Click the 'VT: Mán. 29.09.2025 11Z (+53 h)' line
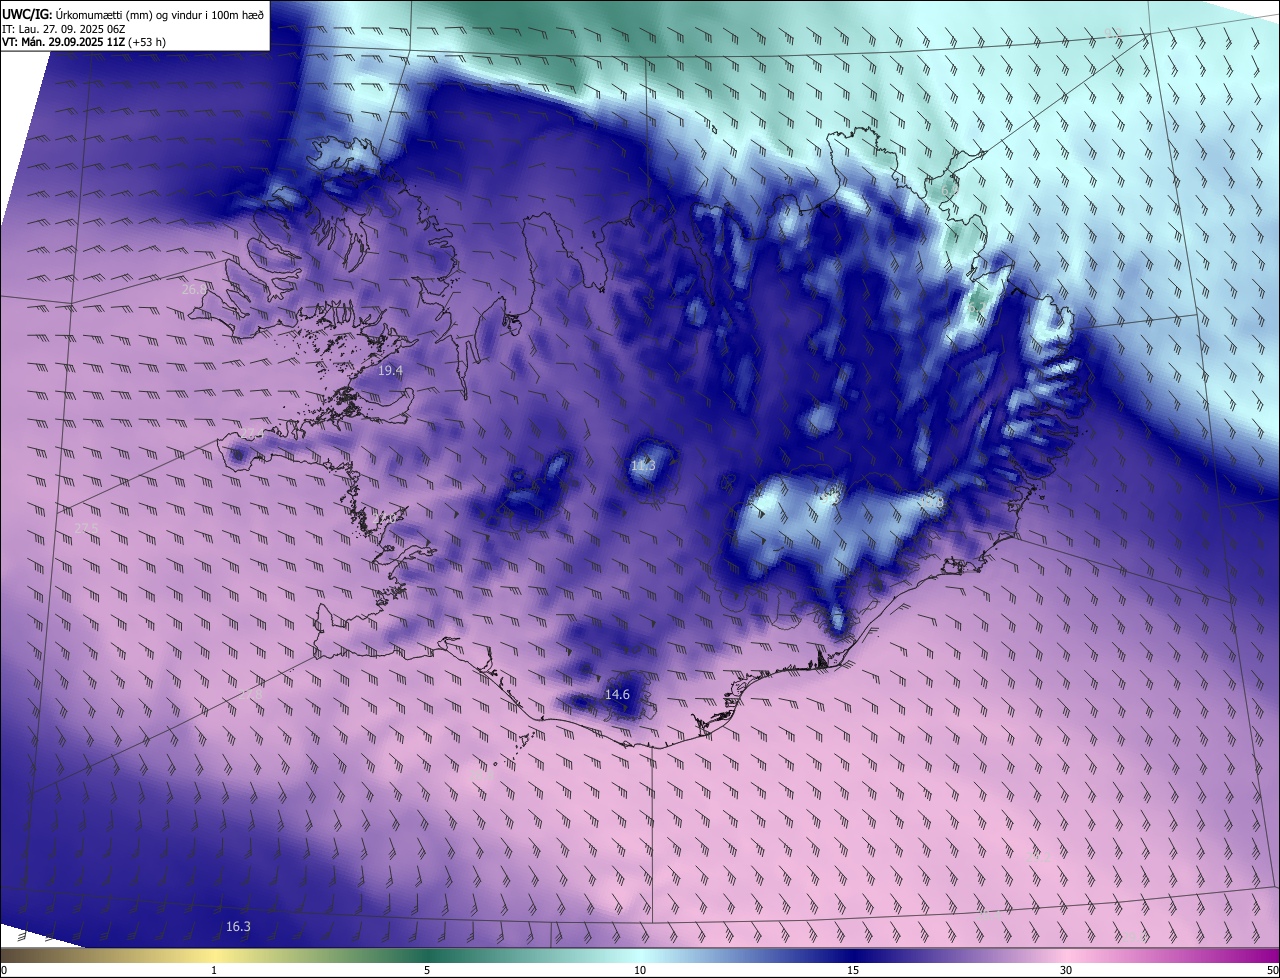 pyautogui.click(x=82, y=42)
